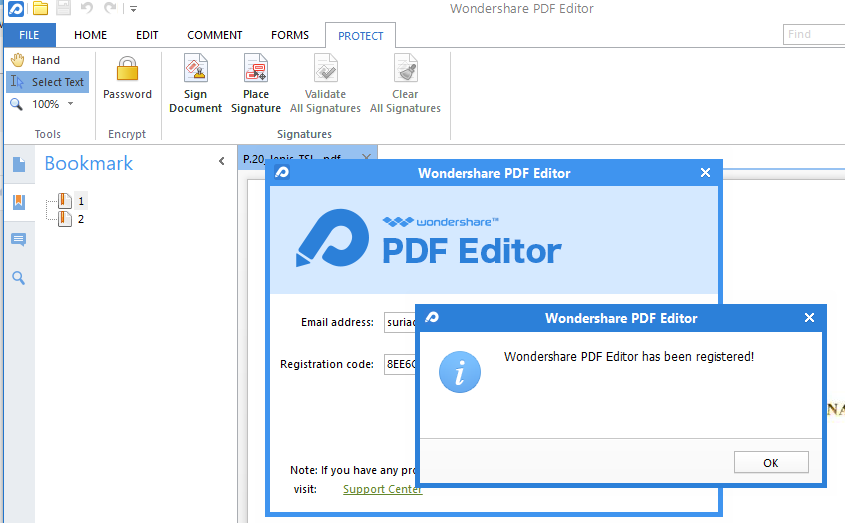Click Validate All Signatures icon
The width and height of the screenshot is (845, 523).
[x=325, y=68]
